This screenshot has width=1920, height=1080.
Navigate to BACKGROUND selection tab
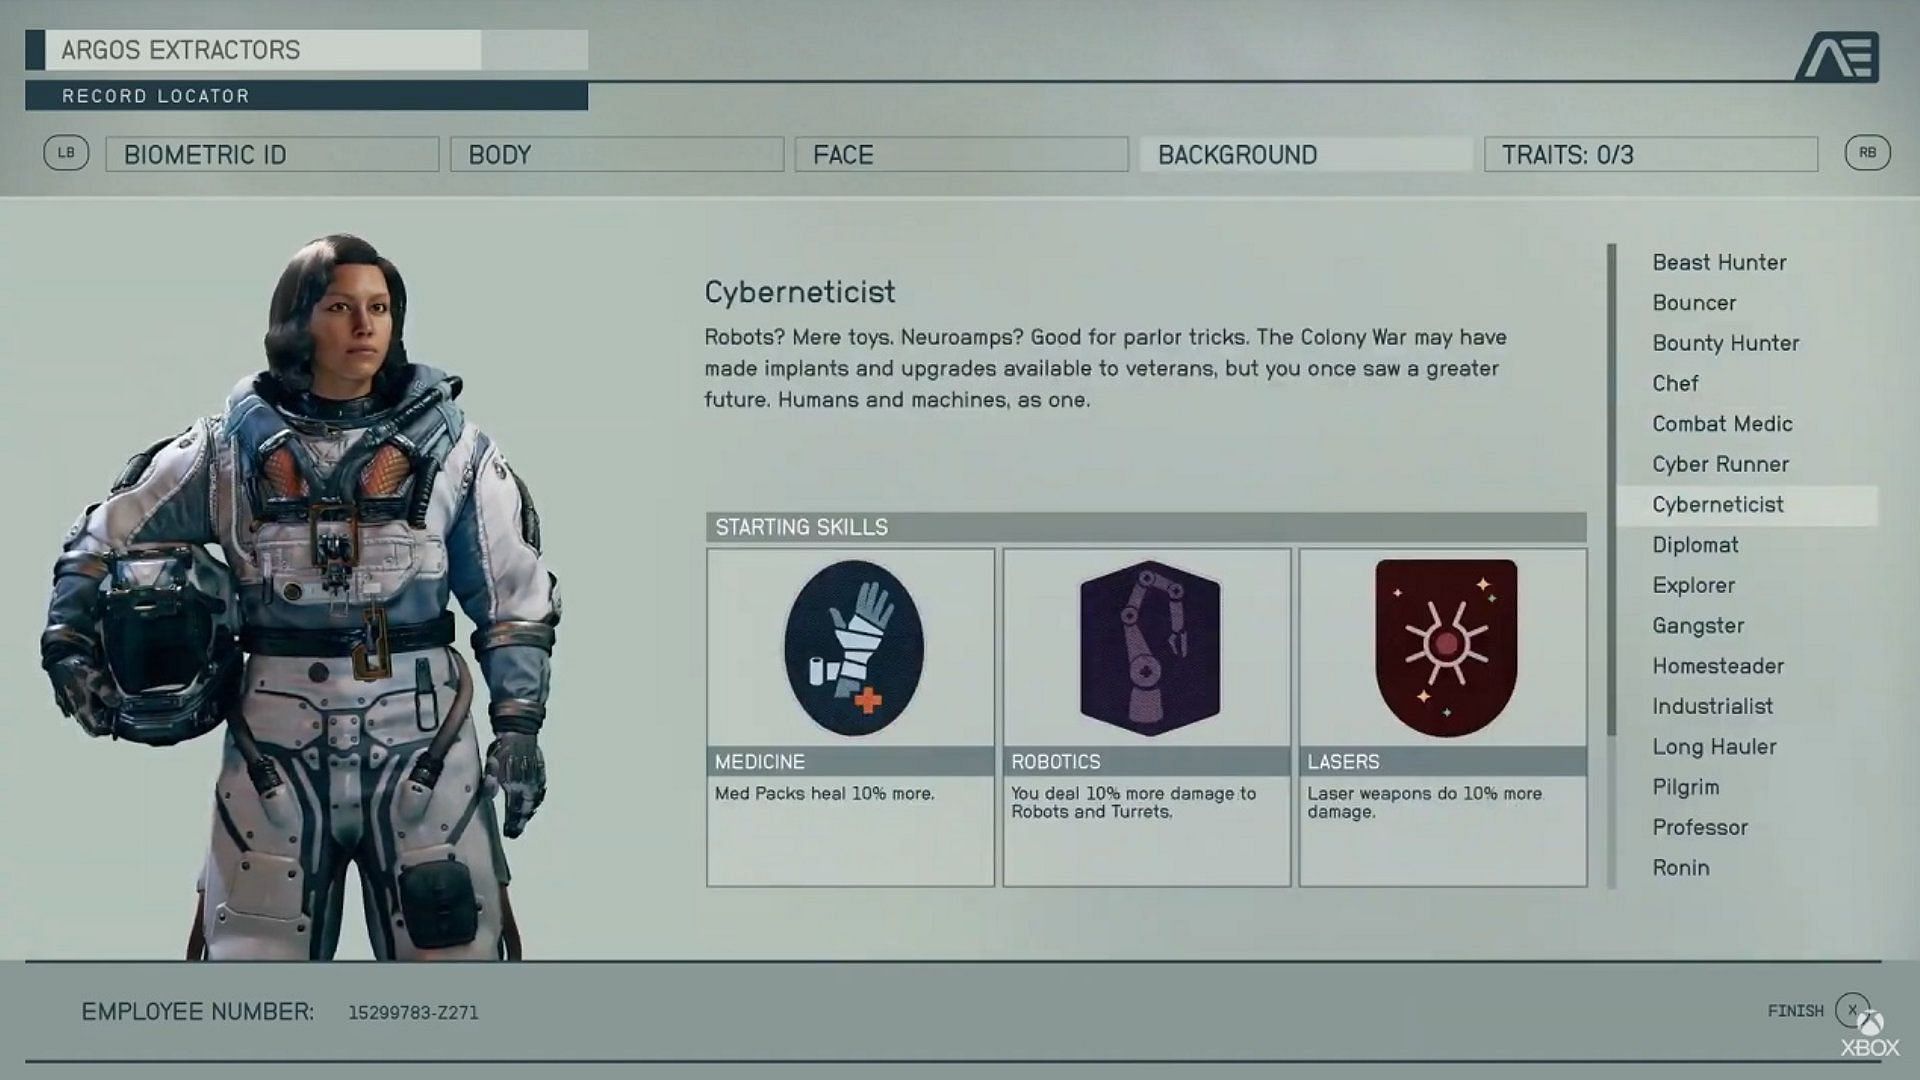point(1305,154)
